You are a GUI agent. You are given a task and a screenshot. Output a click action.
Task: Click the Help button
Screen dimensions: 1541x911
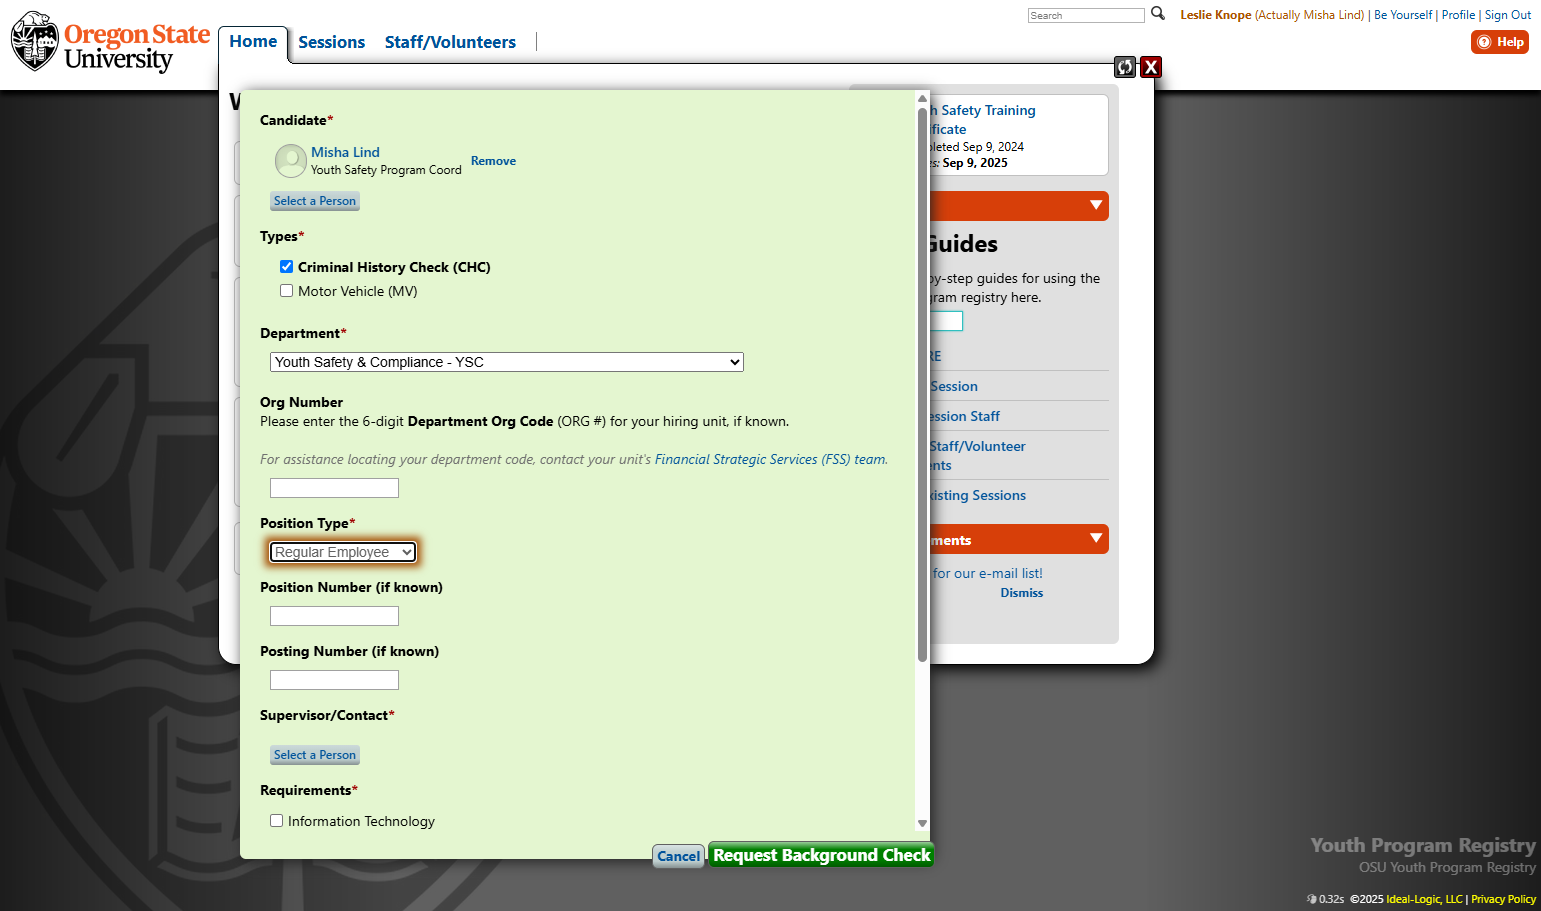[1500, 42]
